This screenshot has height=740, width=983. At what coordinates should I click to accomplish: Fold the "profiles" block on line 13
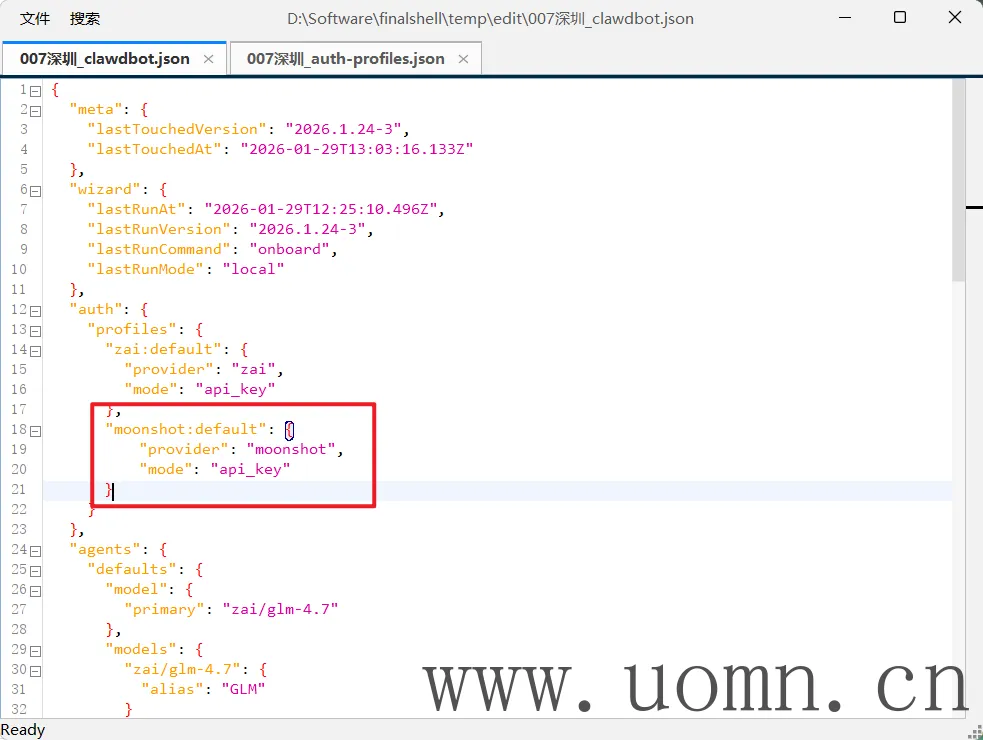[x=36, y=330]
